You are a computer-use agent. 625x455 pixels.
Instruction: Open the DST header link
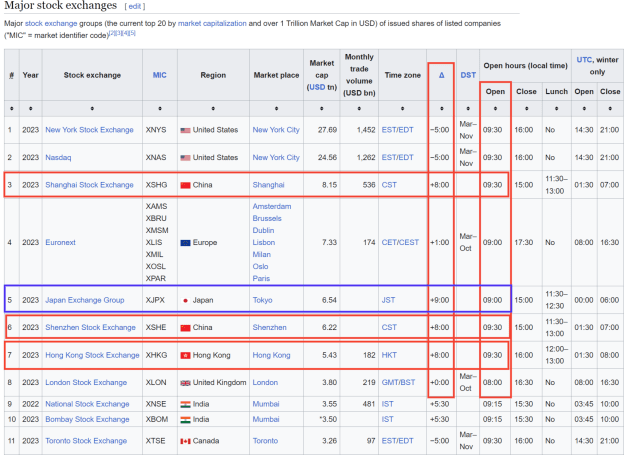pos(468,75)
